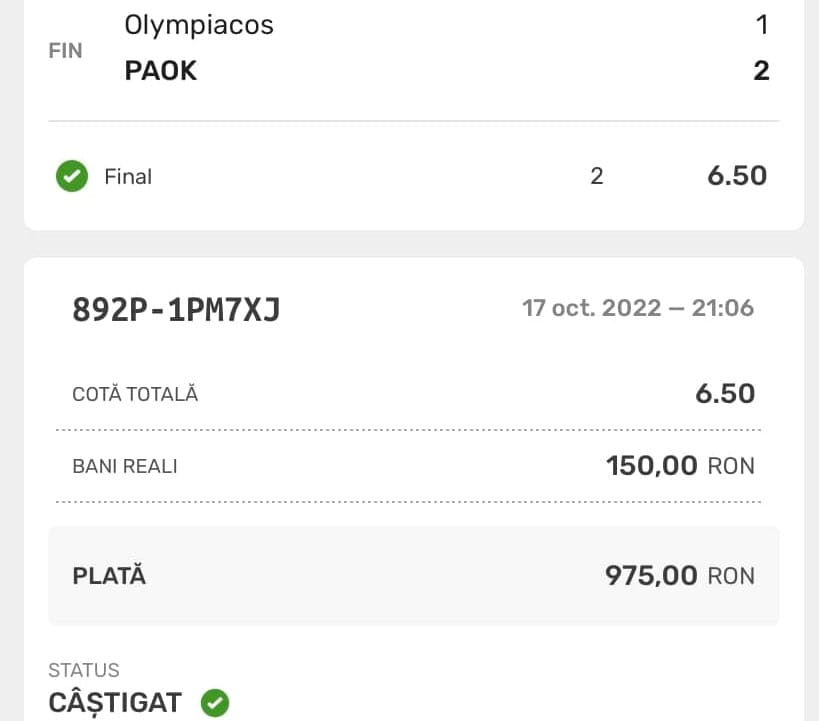
Task: Click PAOK score 2
Action: pos(762,71)
